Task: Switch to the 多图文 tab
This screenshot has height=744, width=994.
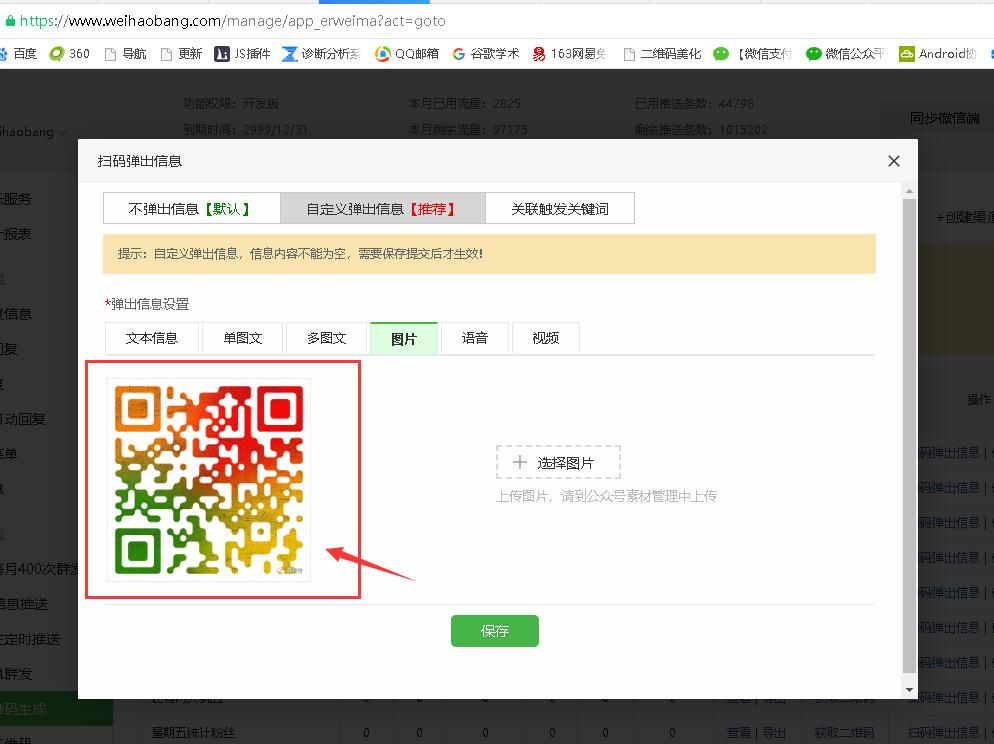Action: point(326,338)
